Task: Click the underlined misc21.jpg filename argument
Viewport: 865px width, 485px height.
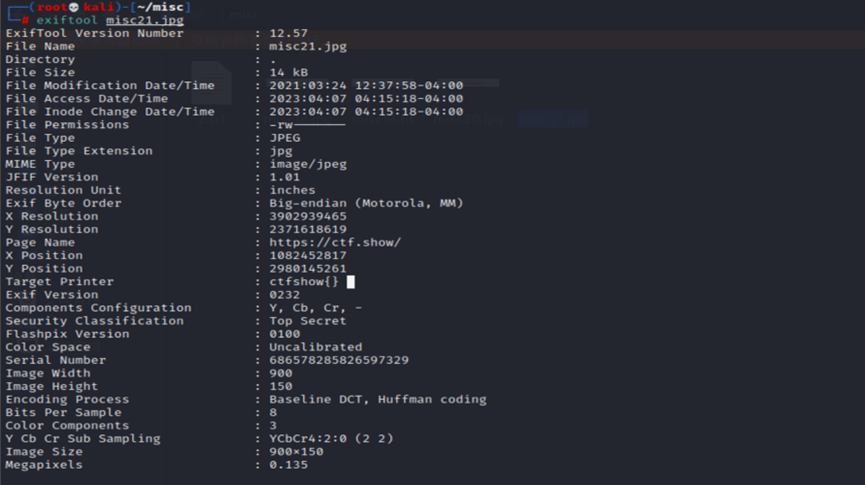Action: 145,20
